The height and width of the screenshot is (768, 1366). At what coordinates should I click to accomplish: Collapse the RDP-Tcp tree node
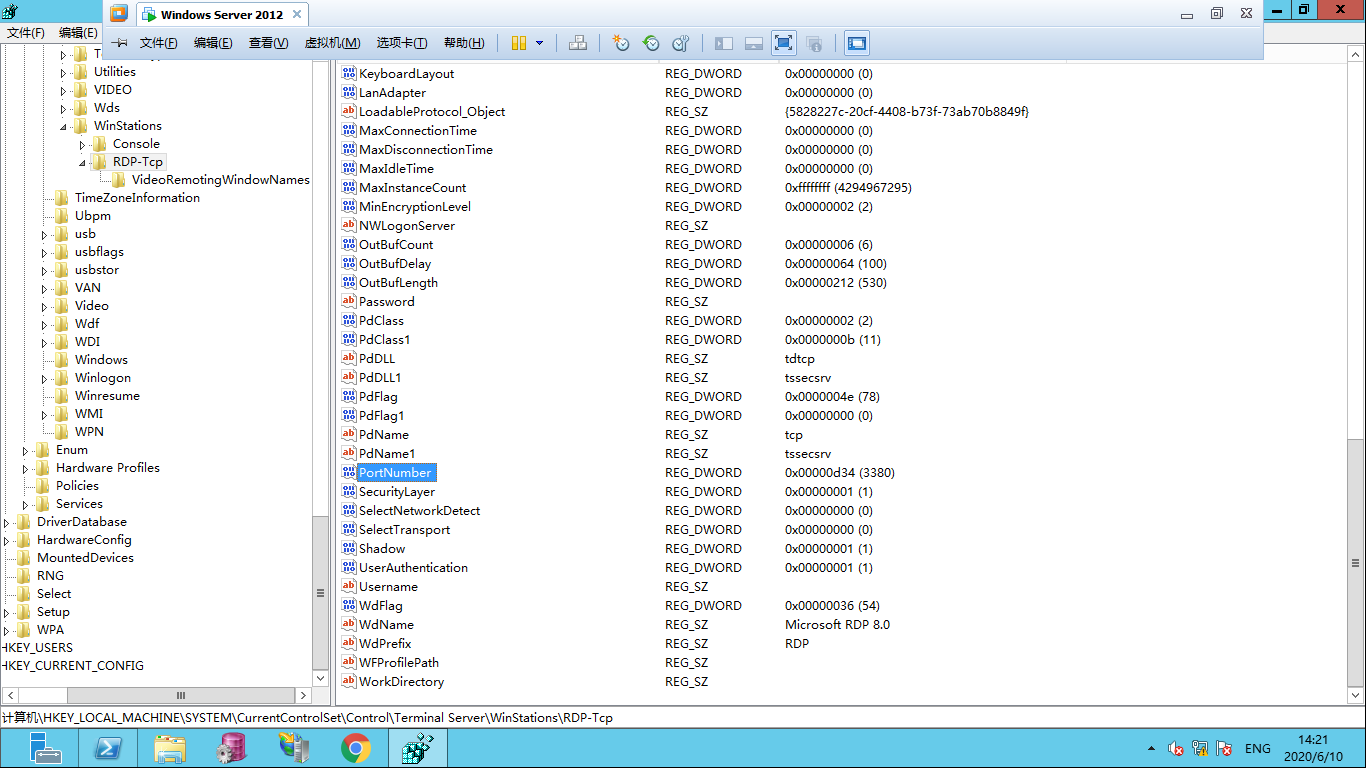pos(83,162)
